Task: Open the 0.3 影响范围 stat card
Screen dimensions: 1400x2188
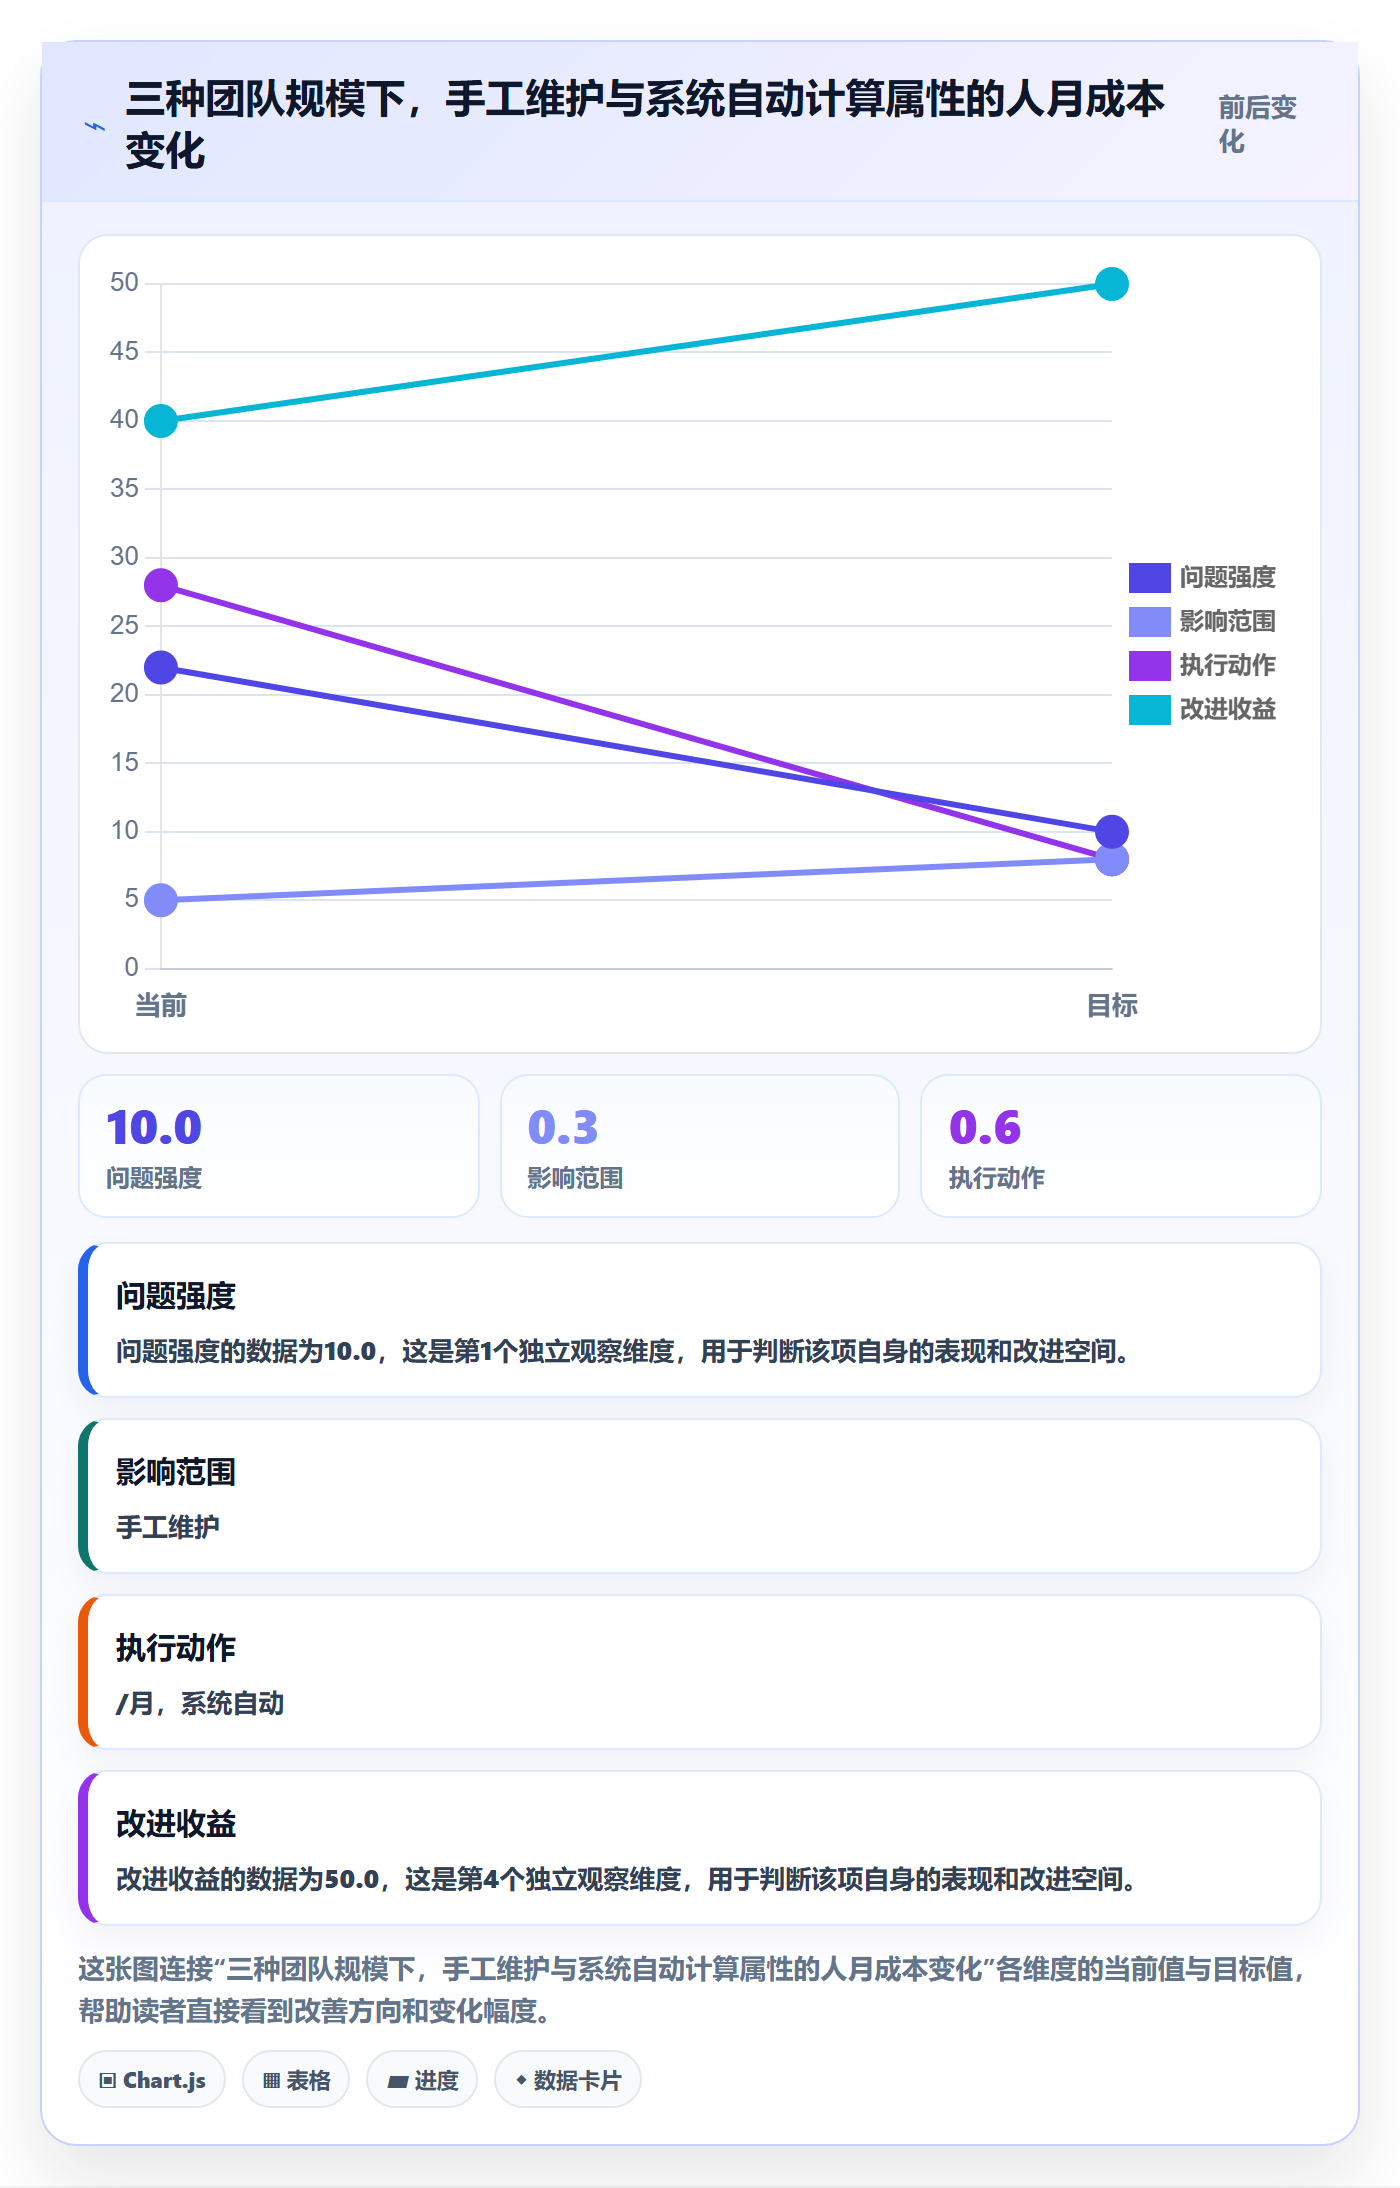Action: tap(700, 1146)
